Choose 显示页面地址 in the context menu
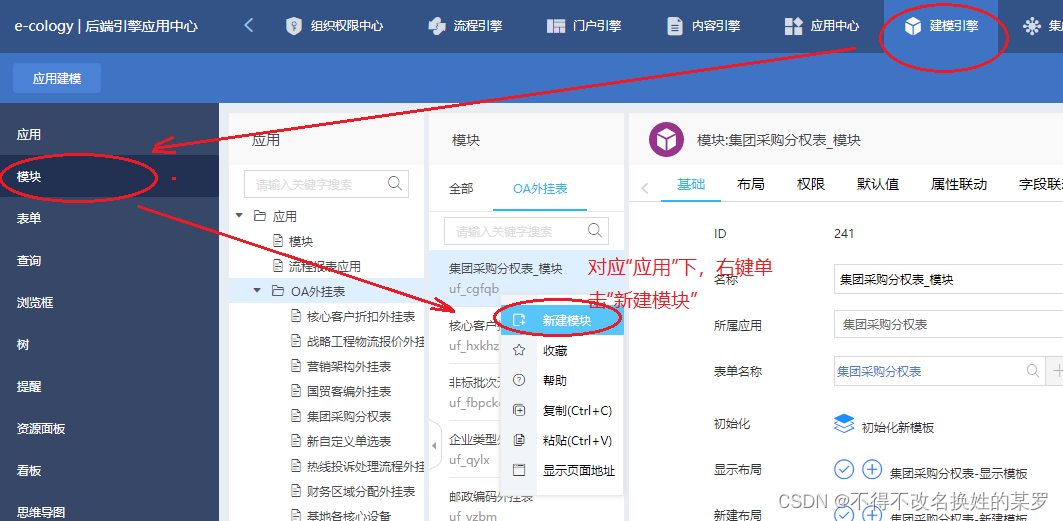Viewport: 1063px width, 521px height. (x=562, y=470)
